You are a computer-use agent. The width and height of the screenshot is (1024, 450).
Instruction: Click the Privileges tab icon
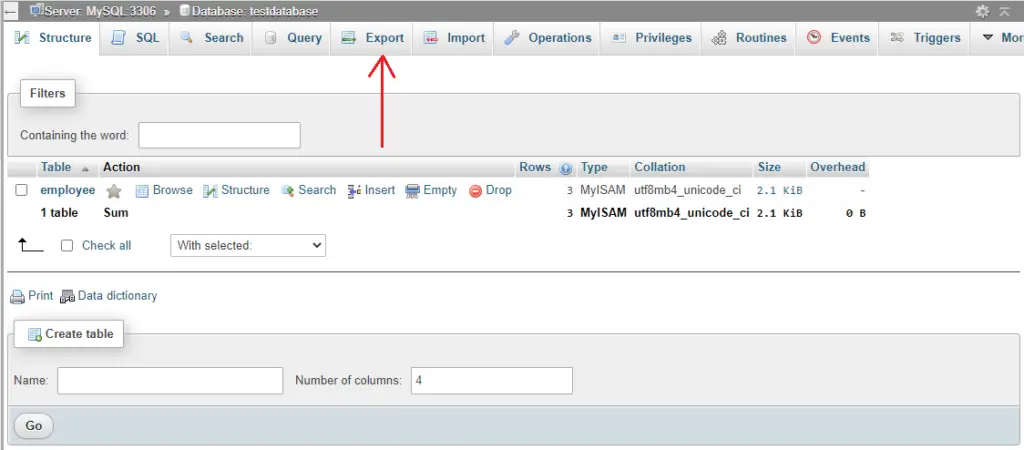618,38
